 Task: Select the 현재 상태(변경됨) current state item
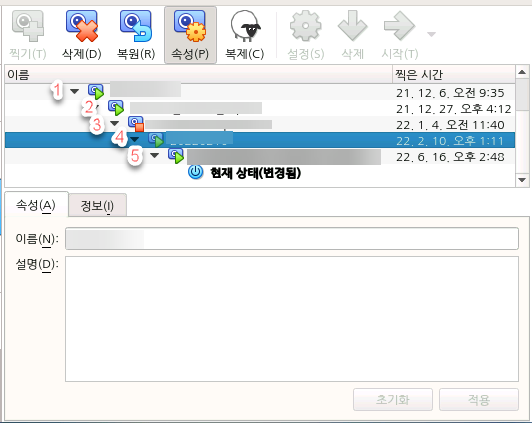[x=255, y=173]
